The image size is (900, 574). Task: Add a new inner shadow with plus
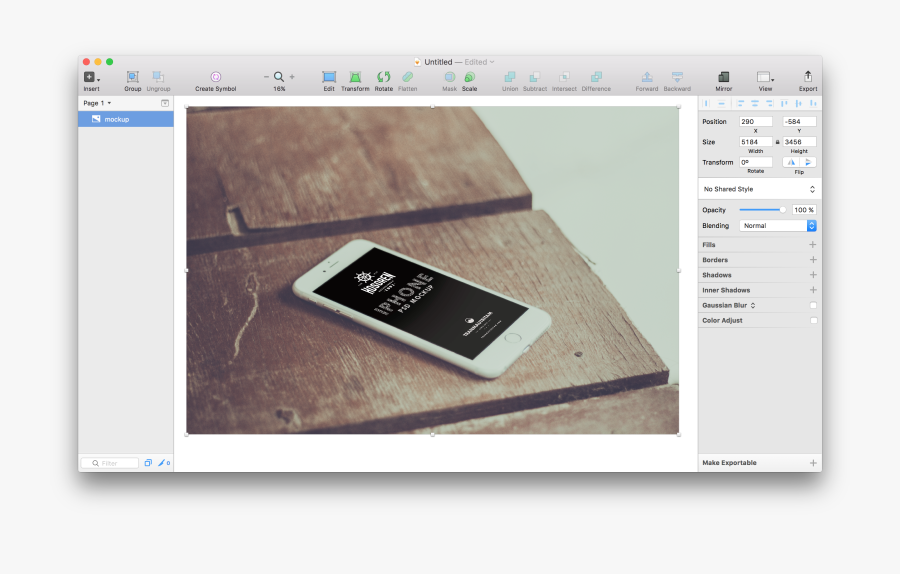coord(813,290)
